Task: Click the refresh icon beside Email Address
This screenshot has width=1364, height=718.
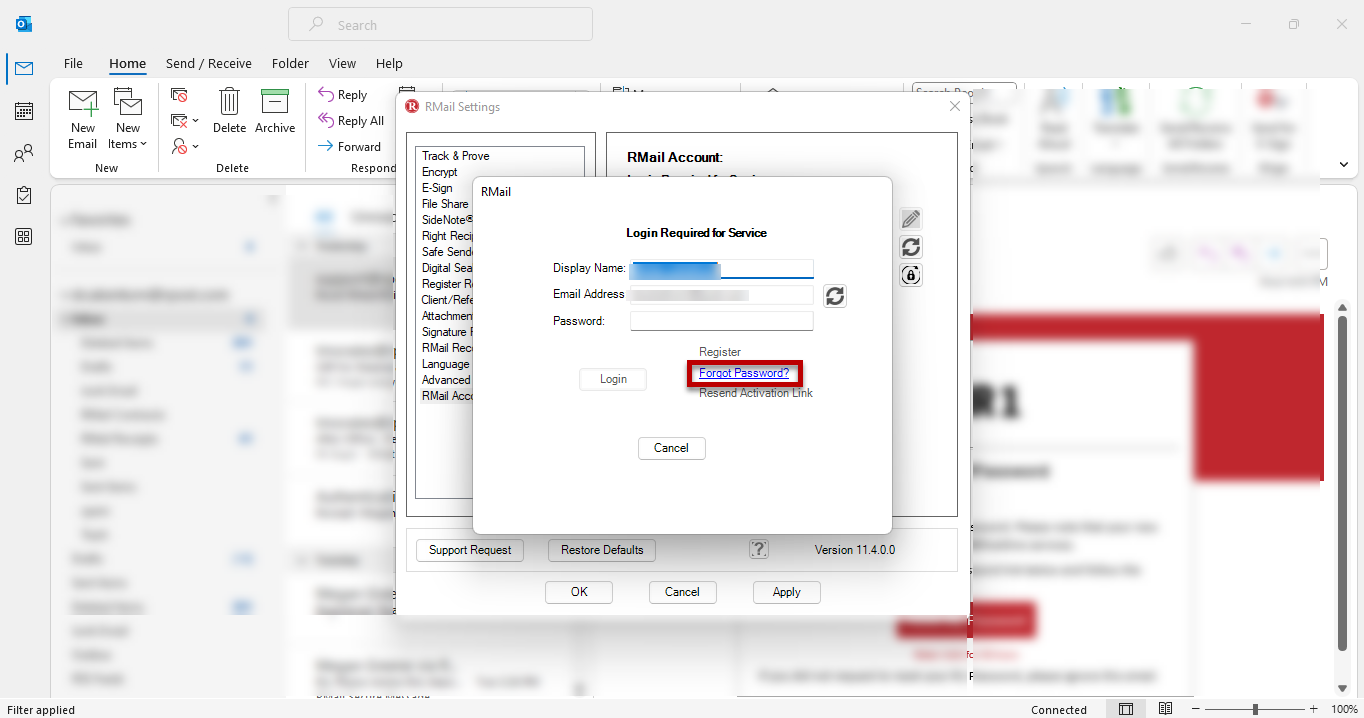Action: pos(835,295)
